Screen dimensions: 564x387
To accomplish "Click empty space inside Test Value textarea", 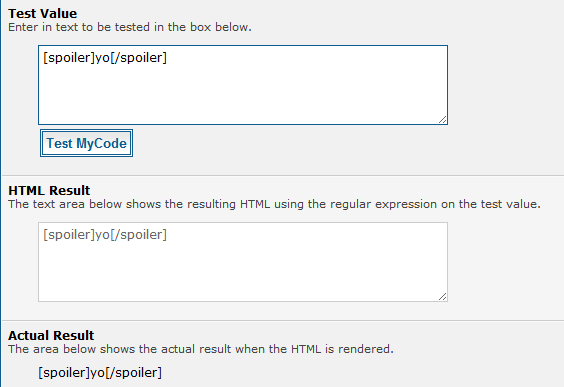I will 243,95.
